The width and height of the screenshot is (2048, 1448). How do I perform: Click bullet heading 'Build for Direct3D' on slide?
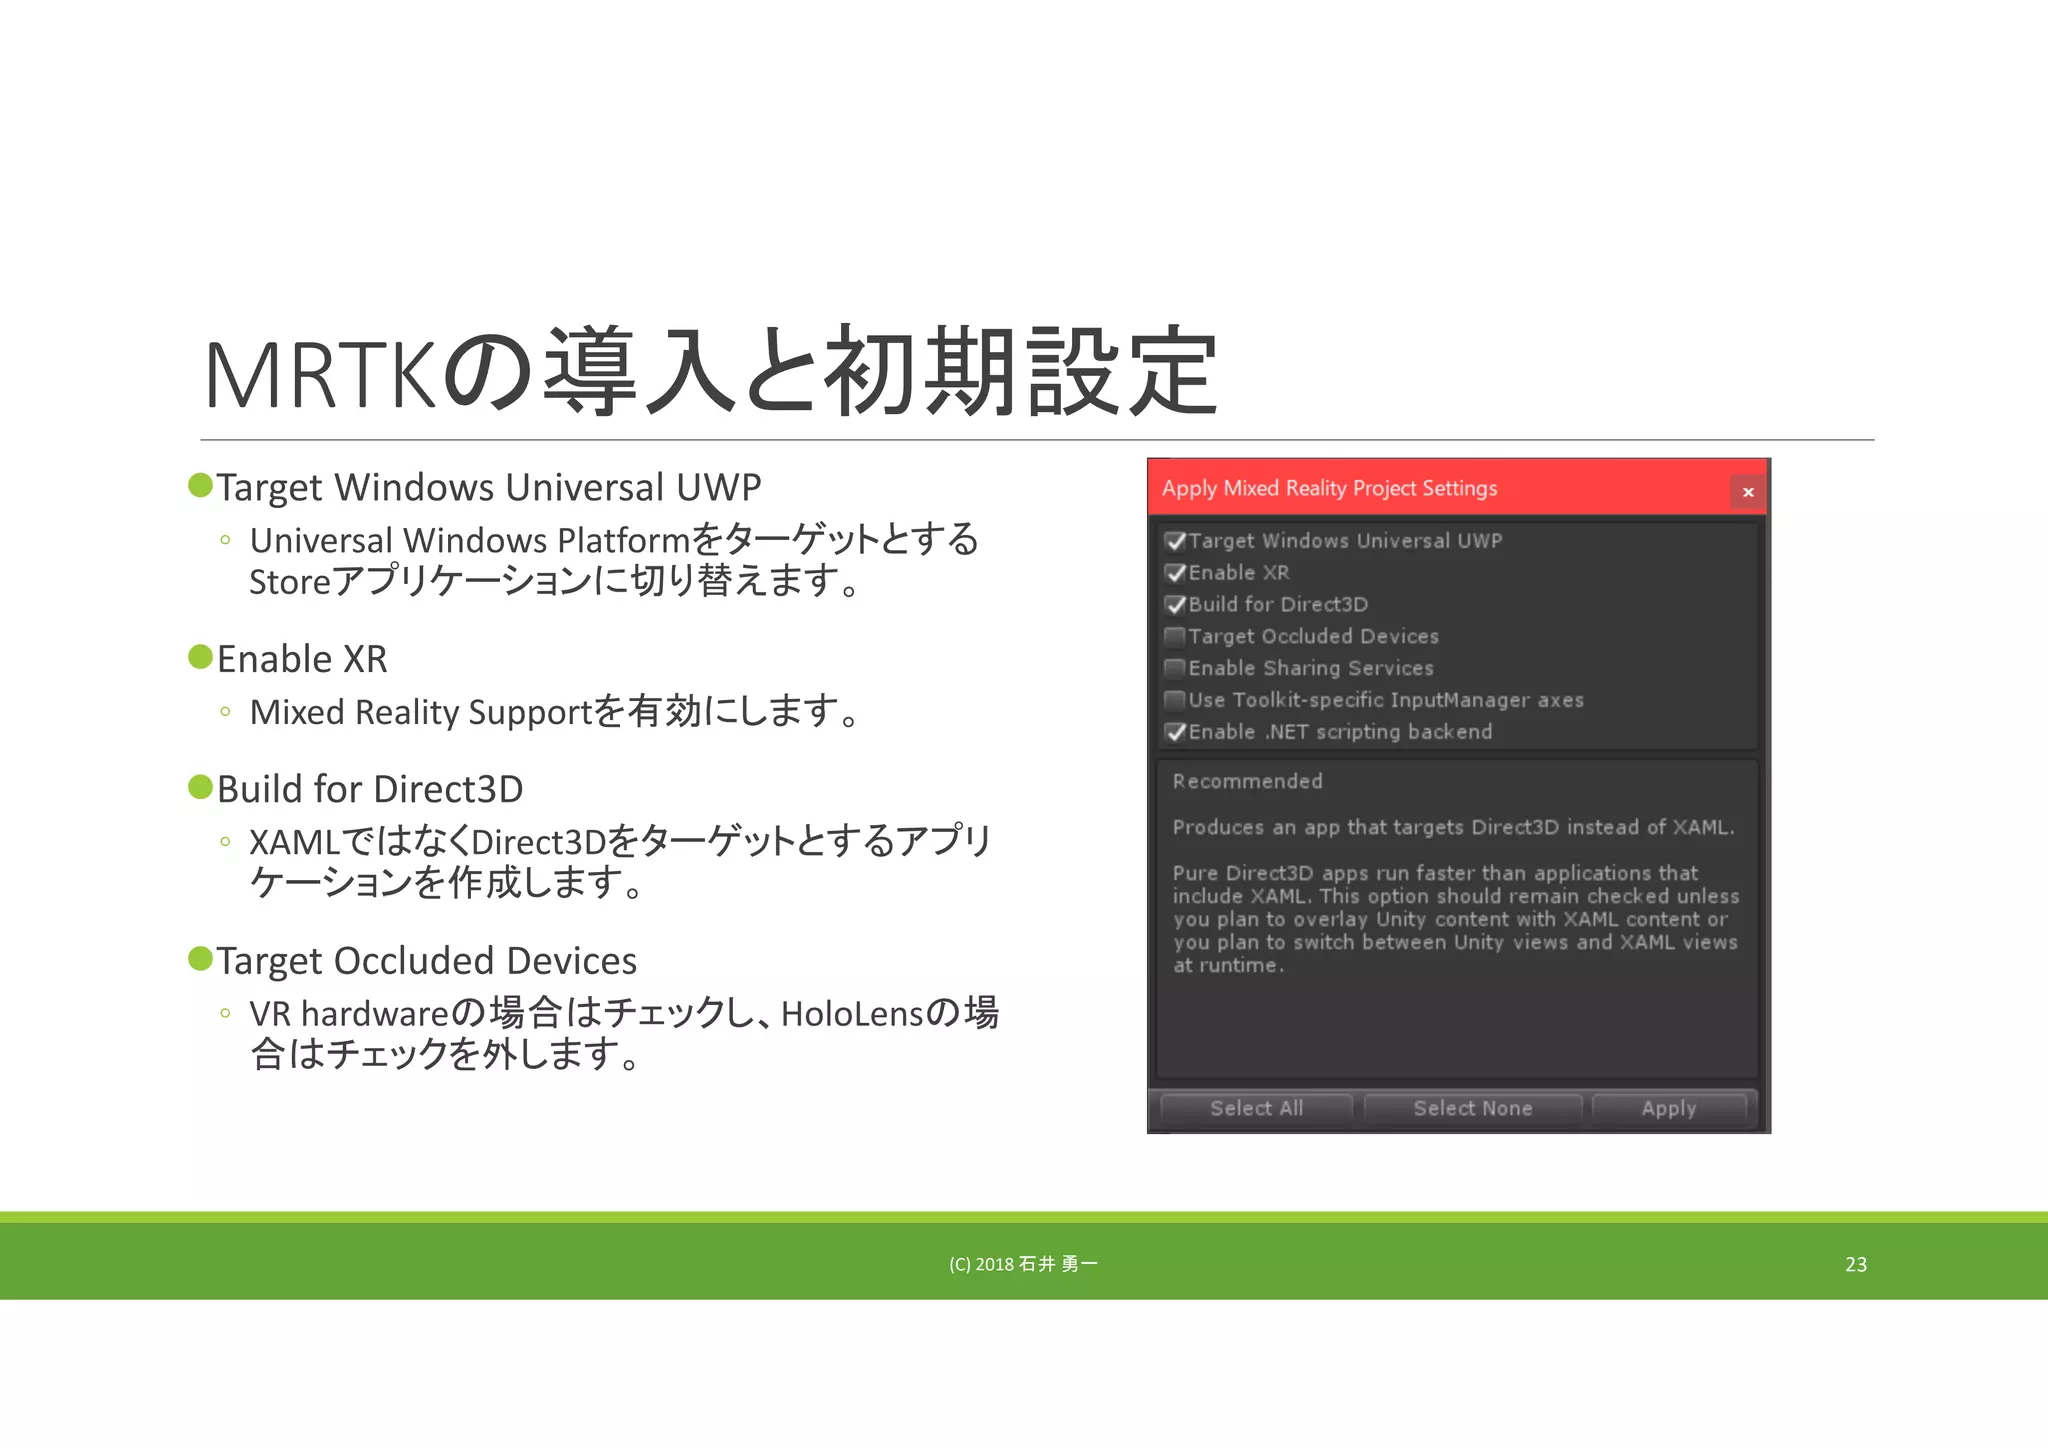[370, 789]
